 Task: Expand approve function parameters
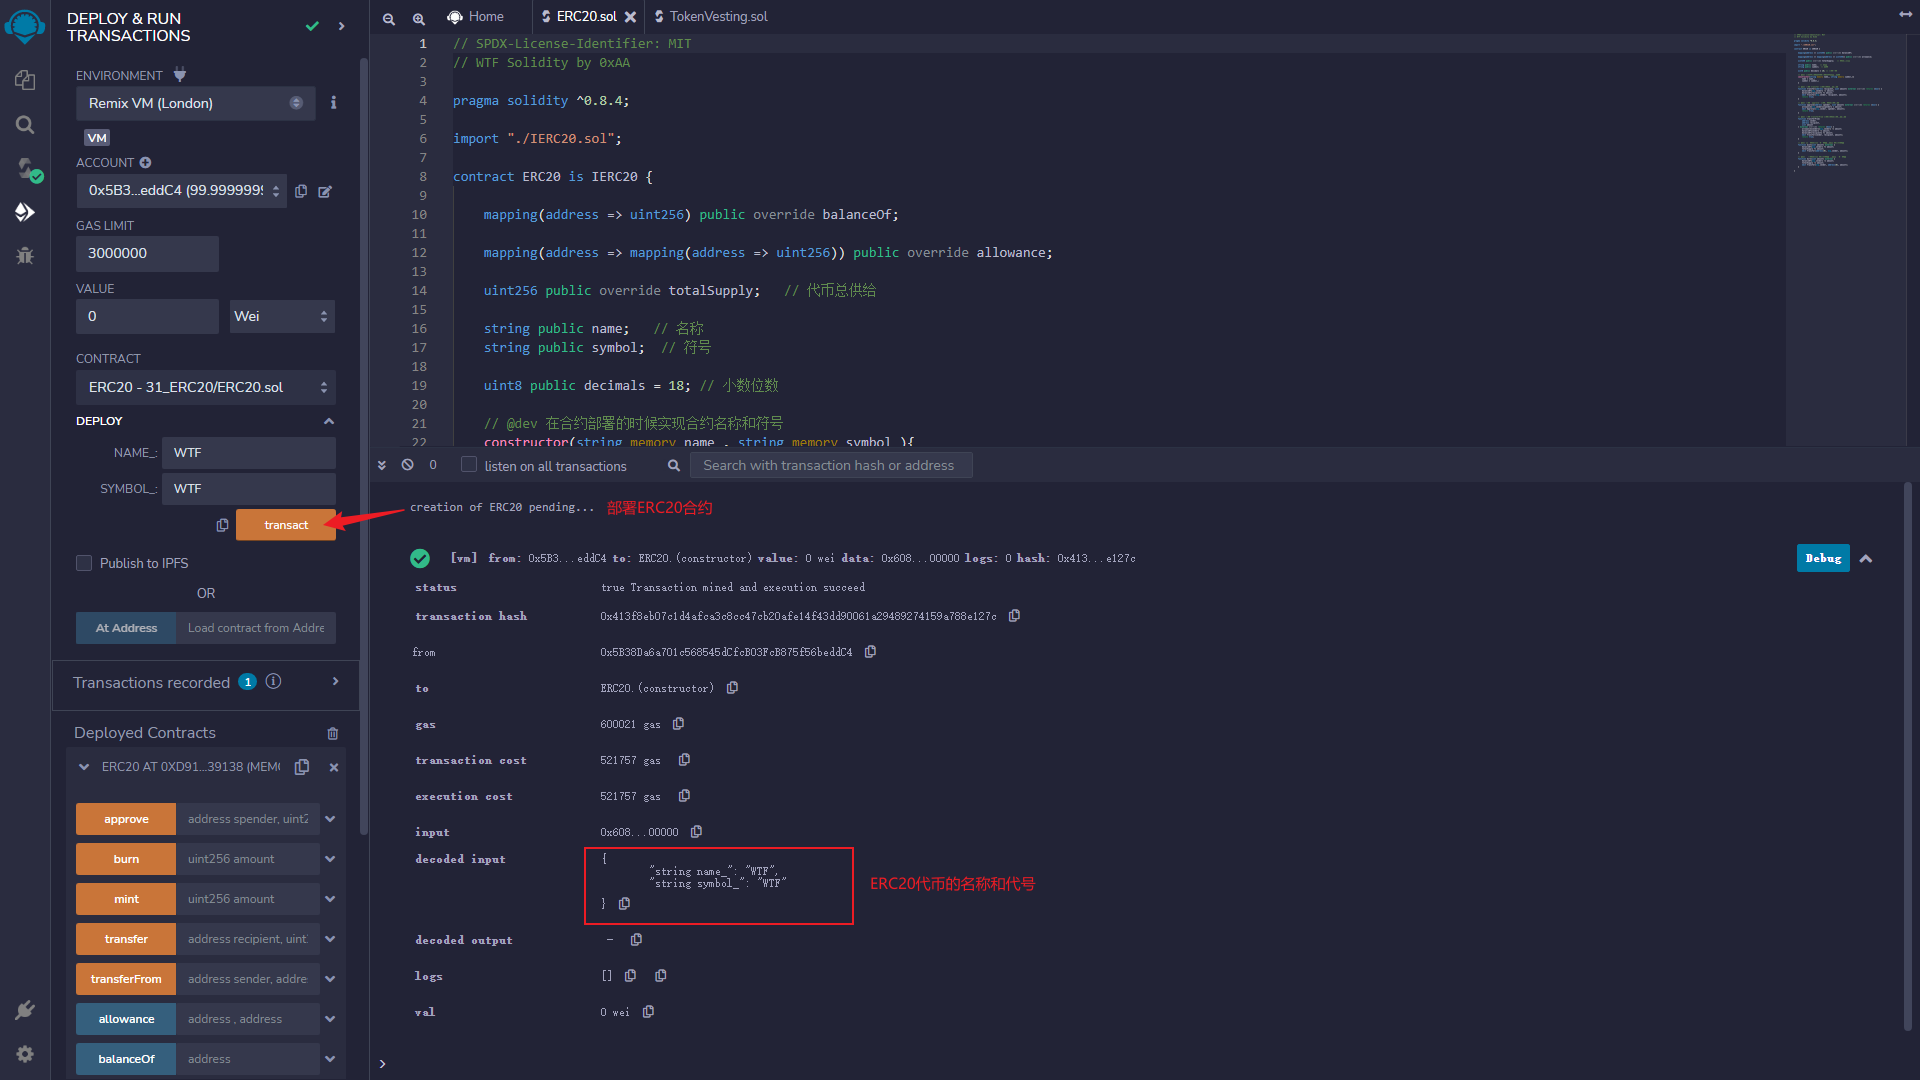click(x=330, y=819)
